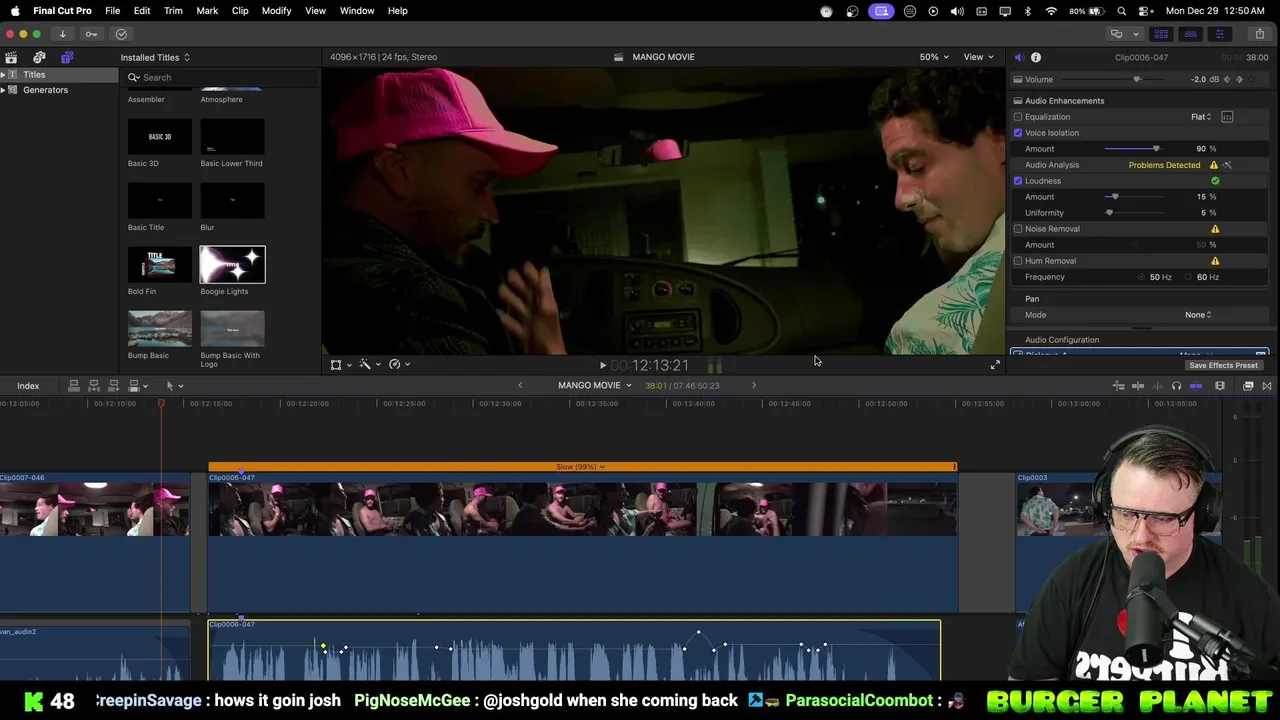Viewport: 1280px width, 720px height.
Task: Enable the Noise Removal checkbox
Action: (x=1018, y=229)
